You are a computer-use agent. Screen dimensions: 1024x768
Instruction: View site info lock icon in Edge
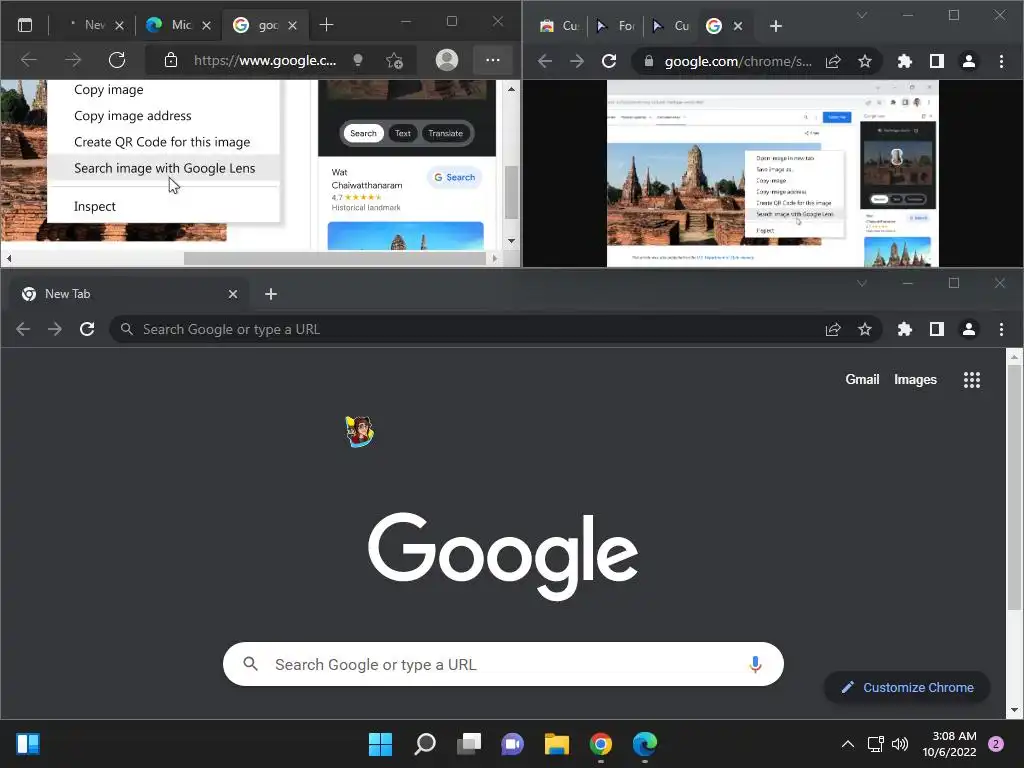(x=170, y=60)
